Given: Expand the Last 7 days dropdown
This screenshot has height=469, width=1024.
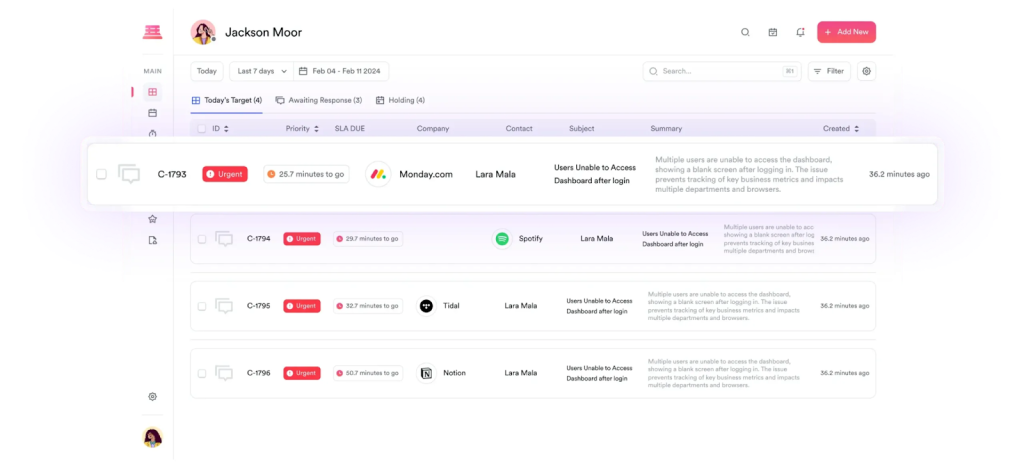Looking at the screenshot, I should (262, 71).
